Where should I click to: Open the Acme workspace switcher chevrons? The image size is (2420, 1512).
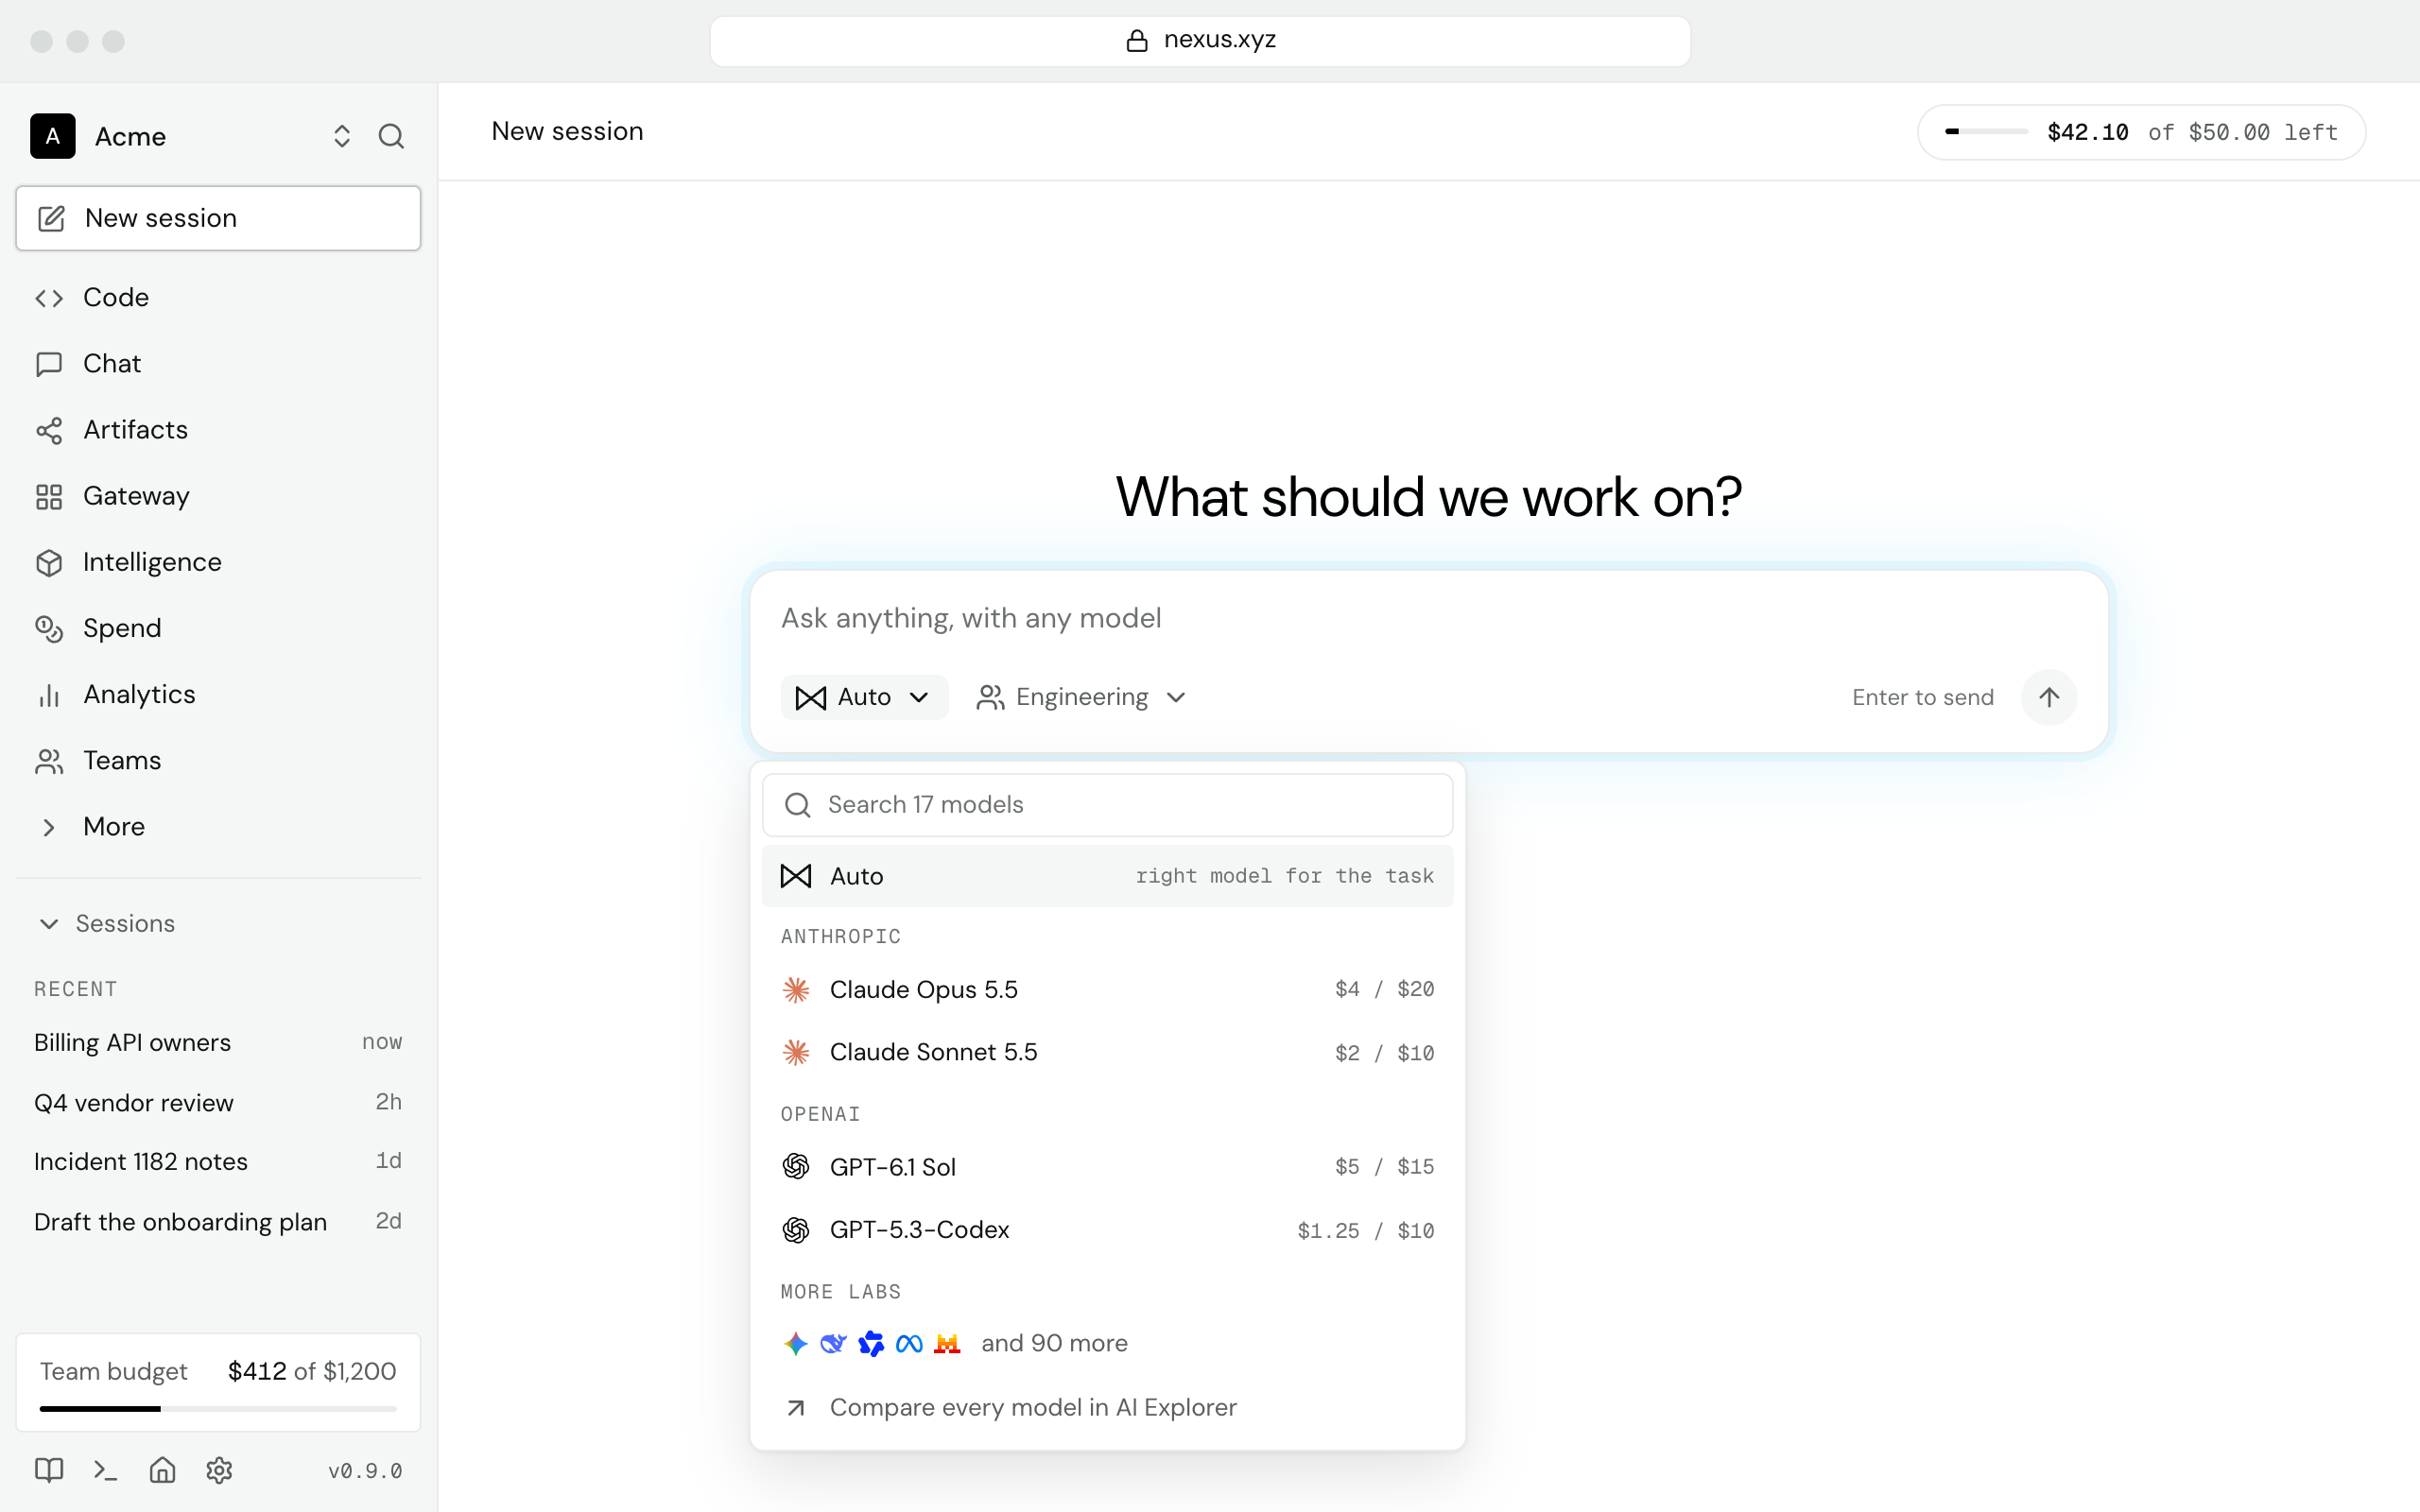342,136
